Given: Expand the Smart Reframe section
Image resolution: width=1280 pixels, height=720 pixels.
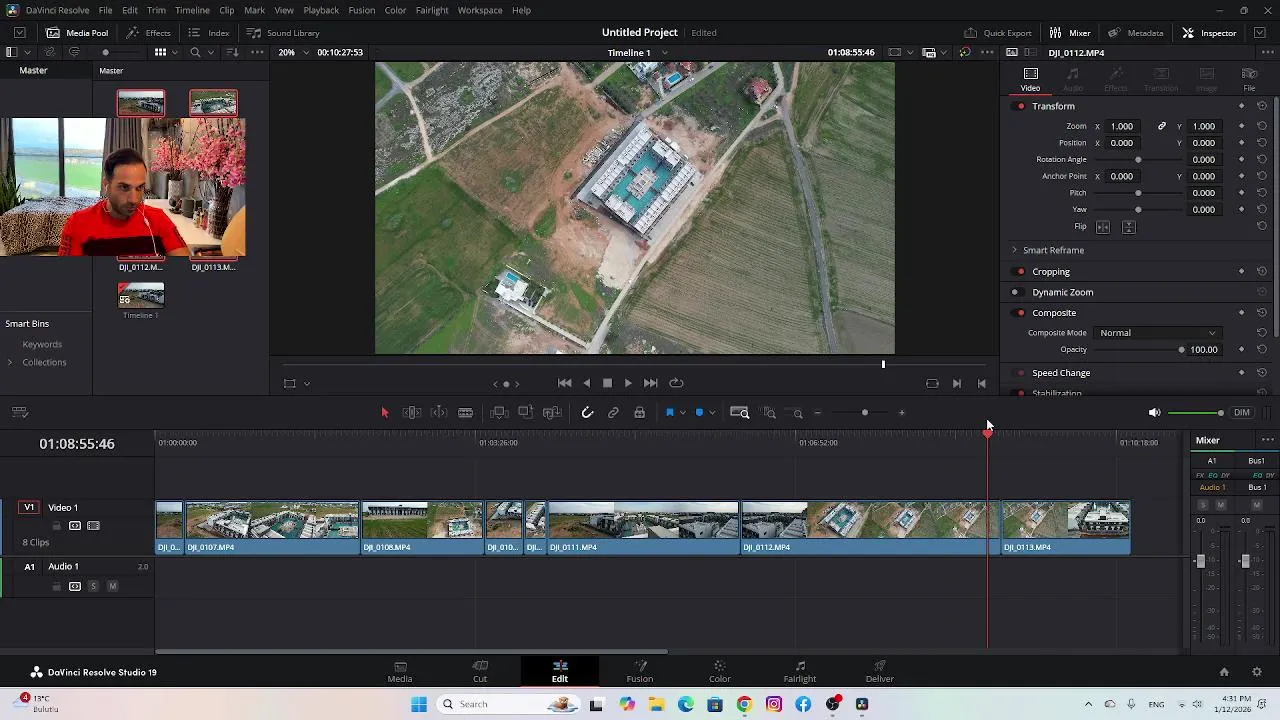Looking at the screenshot, I should point(1015,250).
